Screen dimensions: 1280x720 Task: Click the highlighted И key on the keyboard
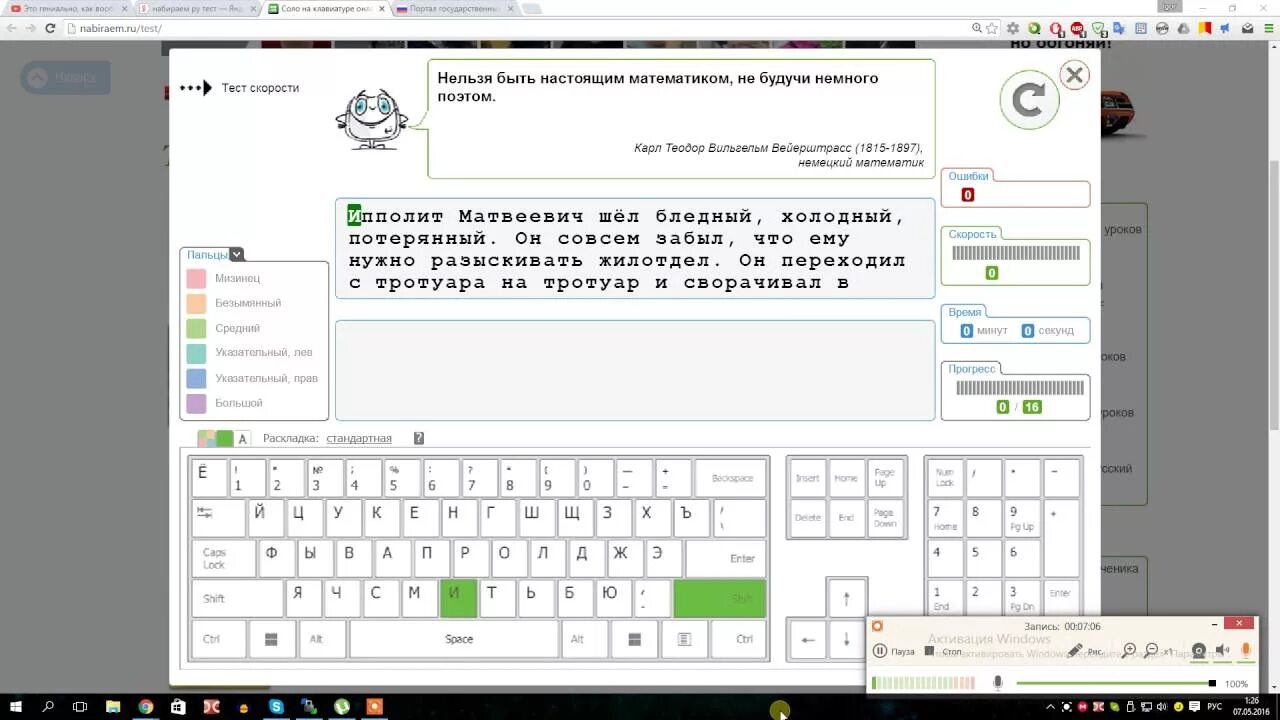pyautogui.click(x=459, y=598)
